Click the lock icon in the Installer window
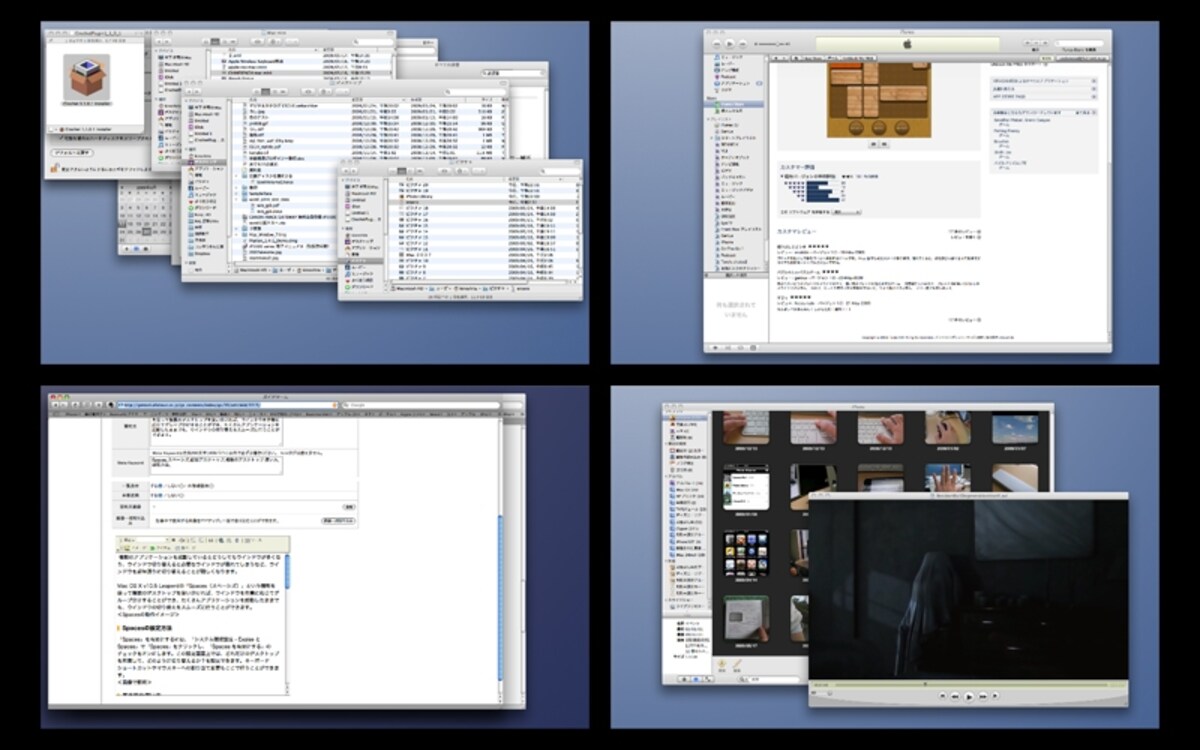The width and height of the screenshot is (1200, 750). [x=53, y=169]
